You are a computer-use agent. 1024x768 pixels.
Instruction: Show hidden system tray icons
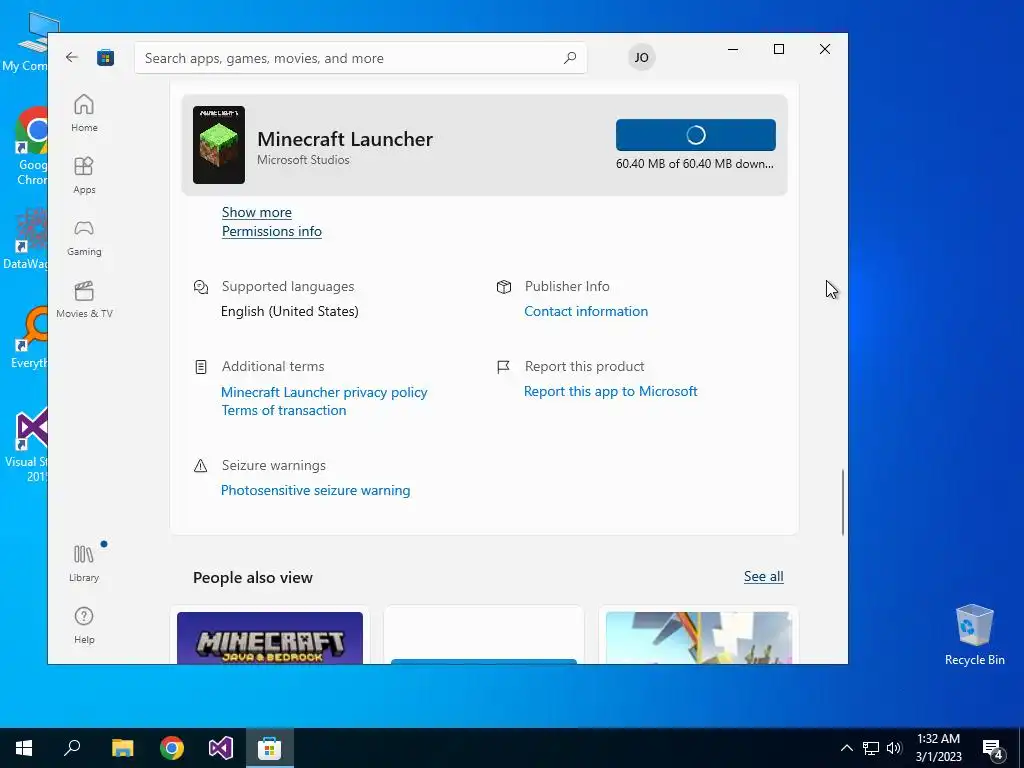pos(846,748)
